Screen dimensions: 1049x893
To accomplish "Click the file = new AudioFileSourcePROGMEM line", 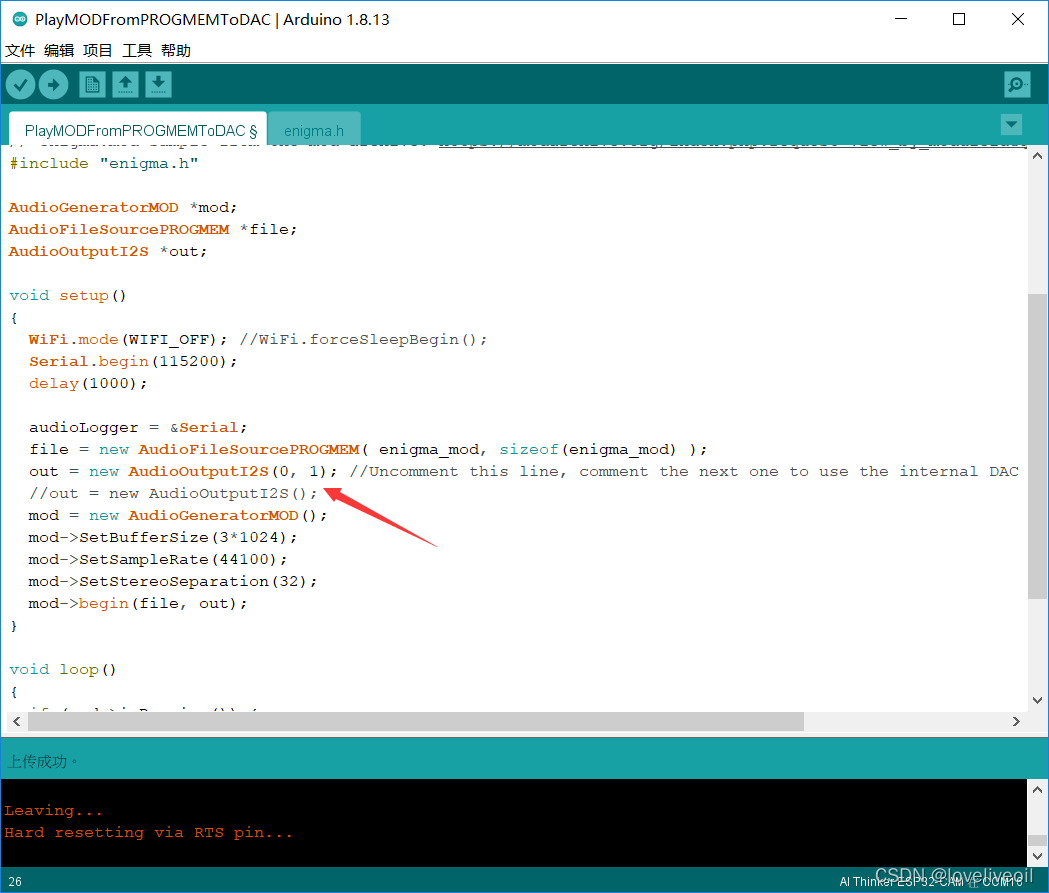I will [368, 450].
